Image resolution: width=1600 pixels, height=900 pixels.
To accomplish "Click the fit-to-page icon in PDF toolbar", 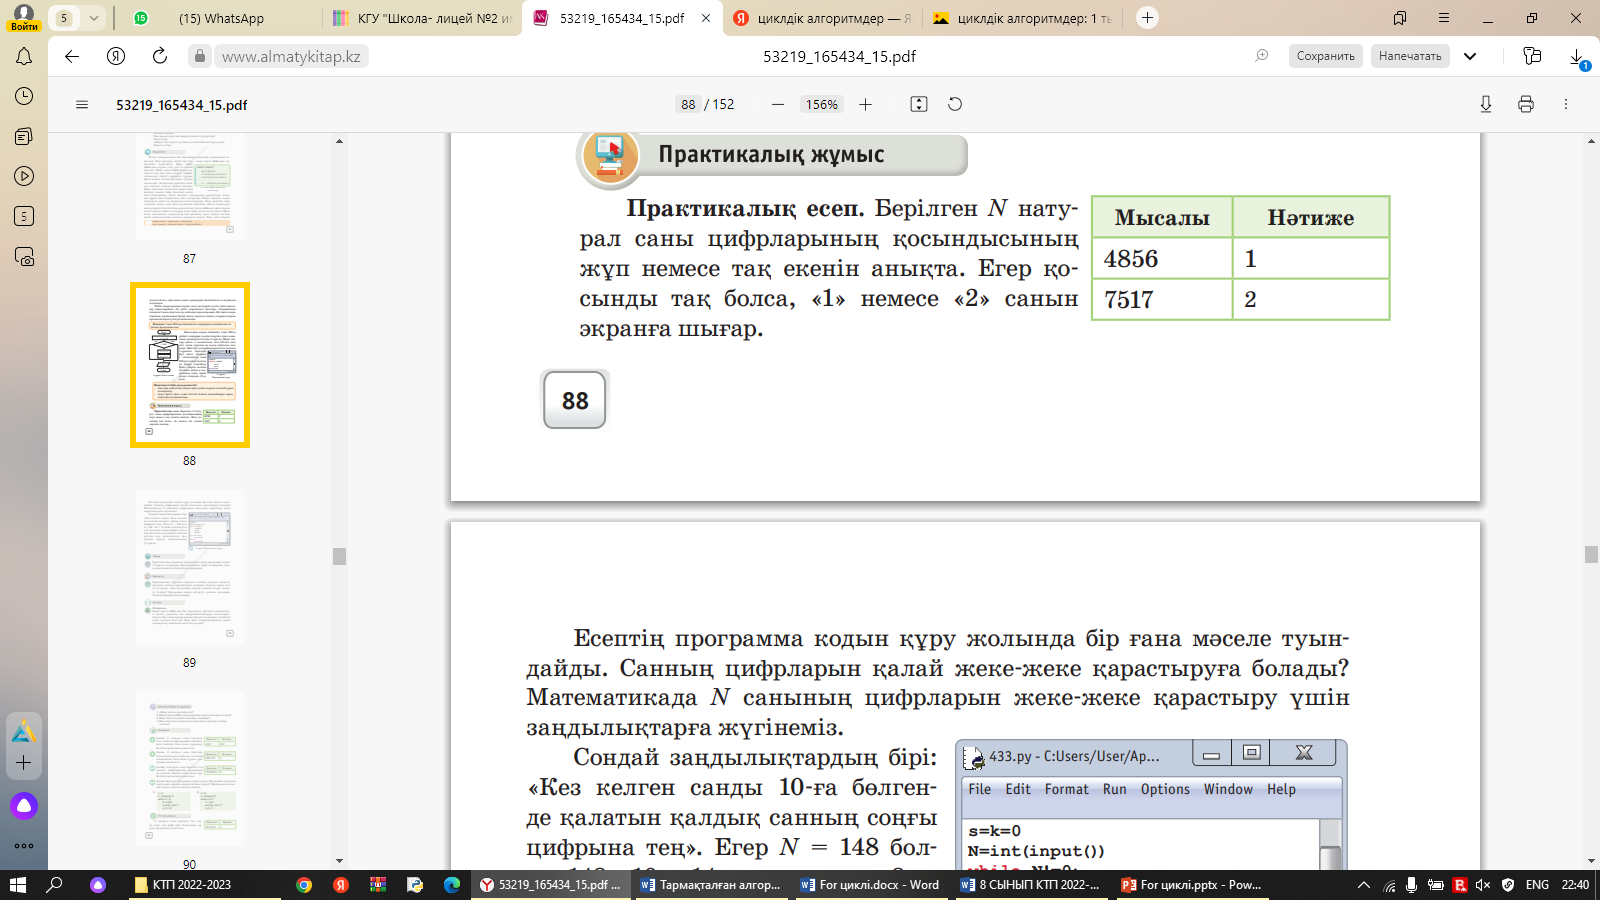I will click(919, 104).
